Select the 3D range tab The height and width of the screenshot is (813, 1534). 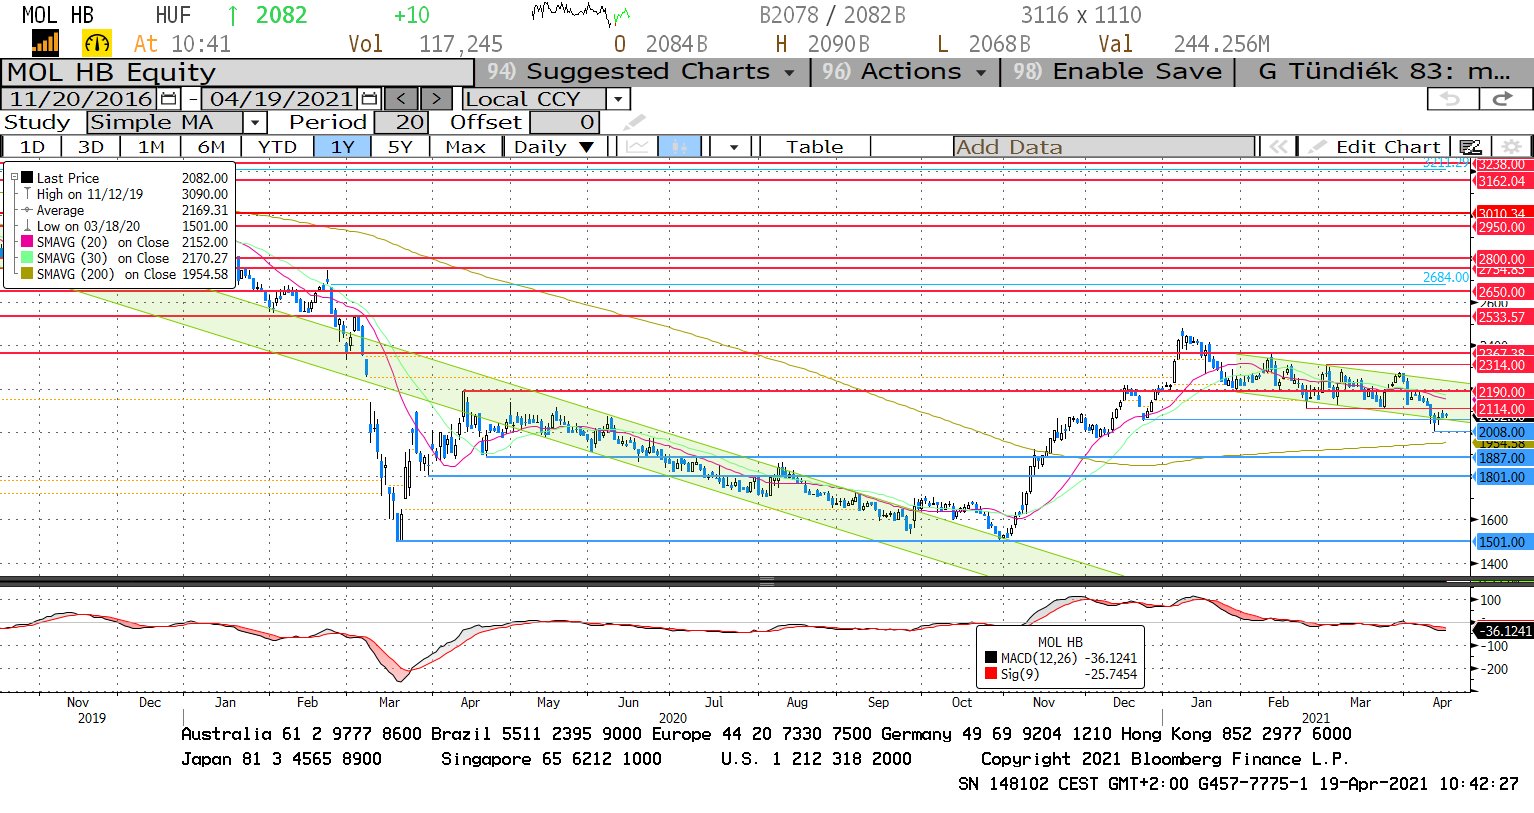(91, 147)
